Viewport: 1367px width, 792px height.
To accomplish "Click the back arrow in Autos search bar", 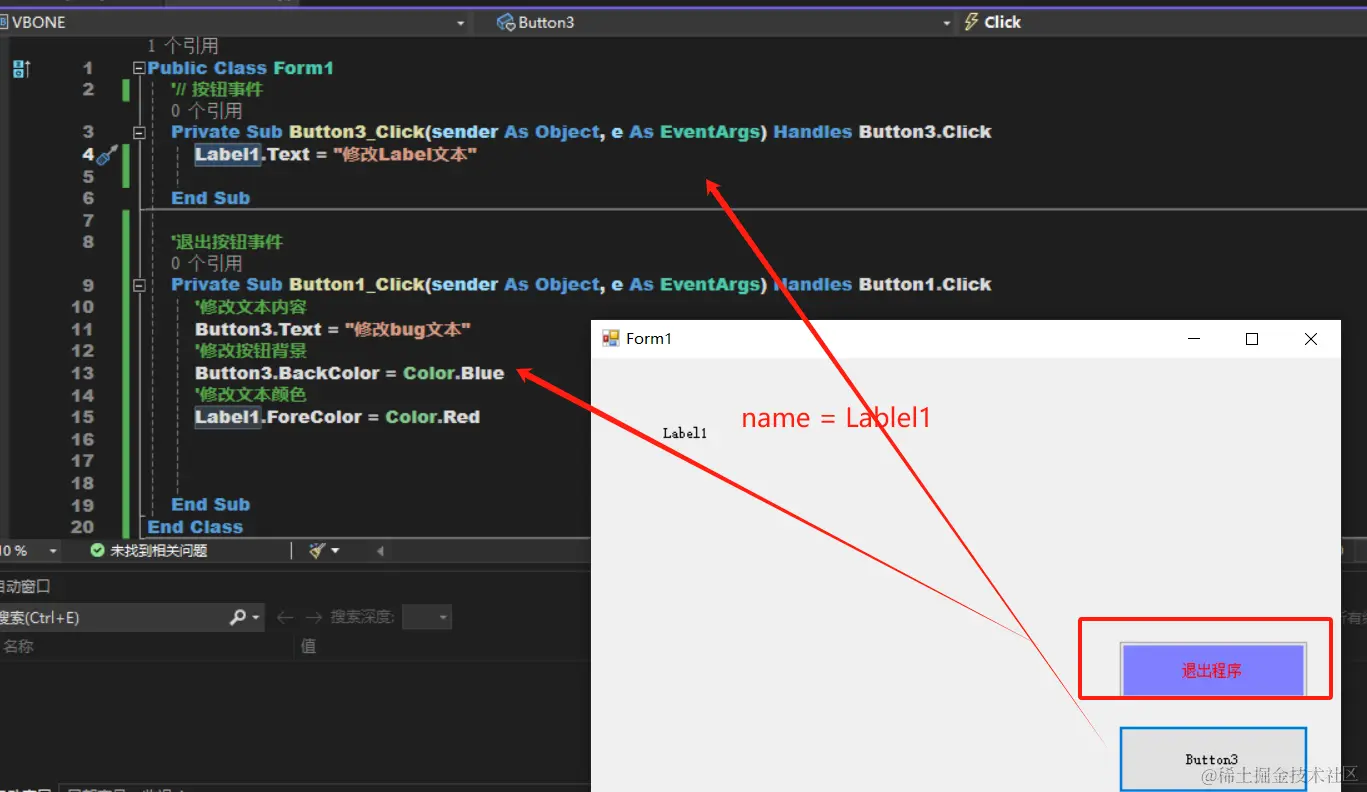I will 285,617.
